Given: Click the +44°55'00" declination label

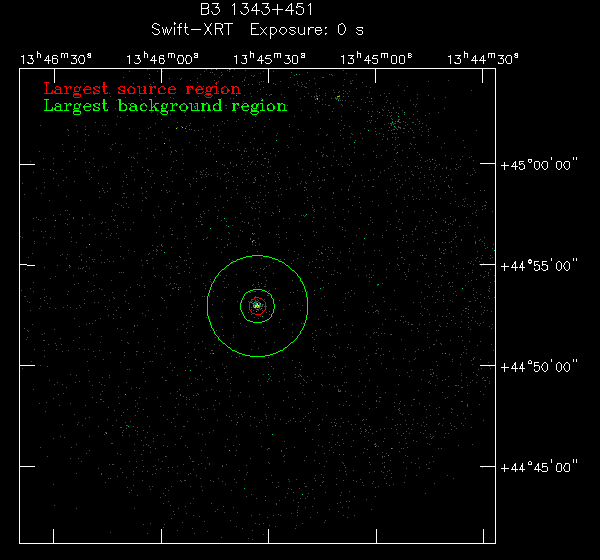Looking at the screenshot, I should tap(539, 266).
